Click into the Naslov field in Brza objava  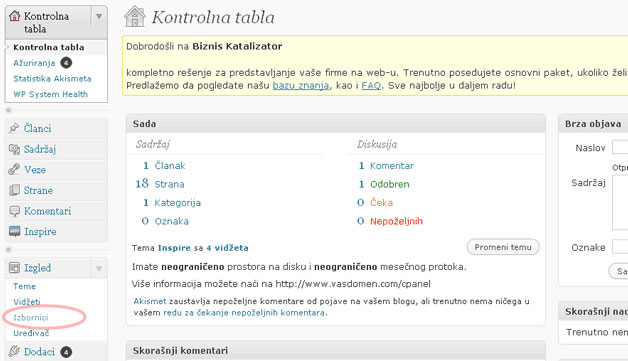coord(620,147)
